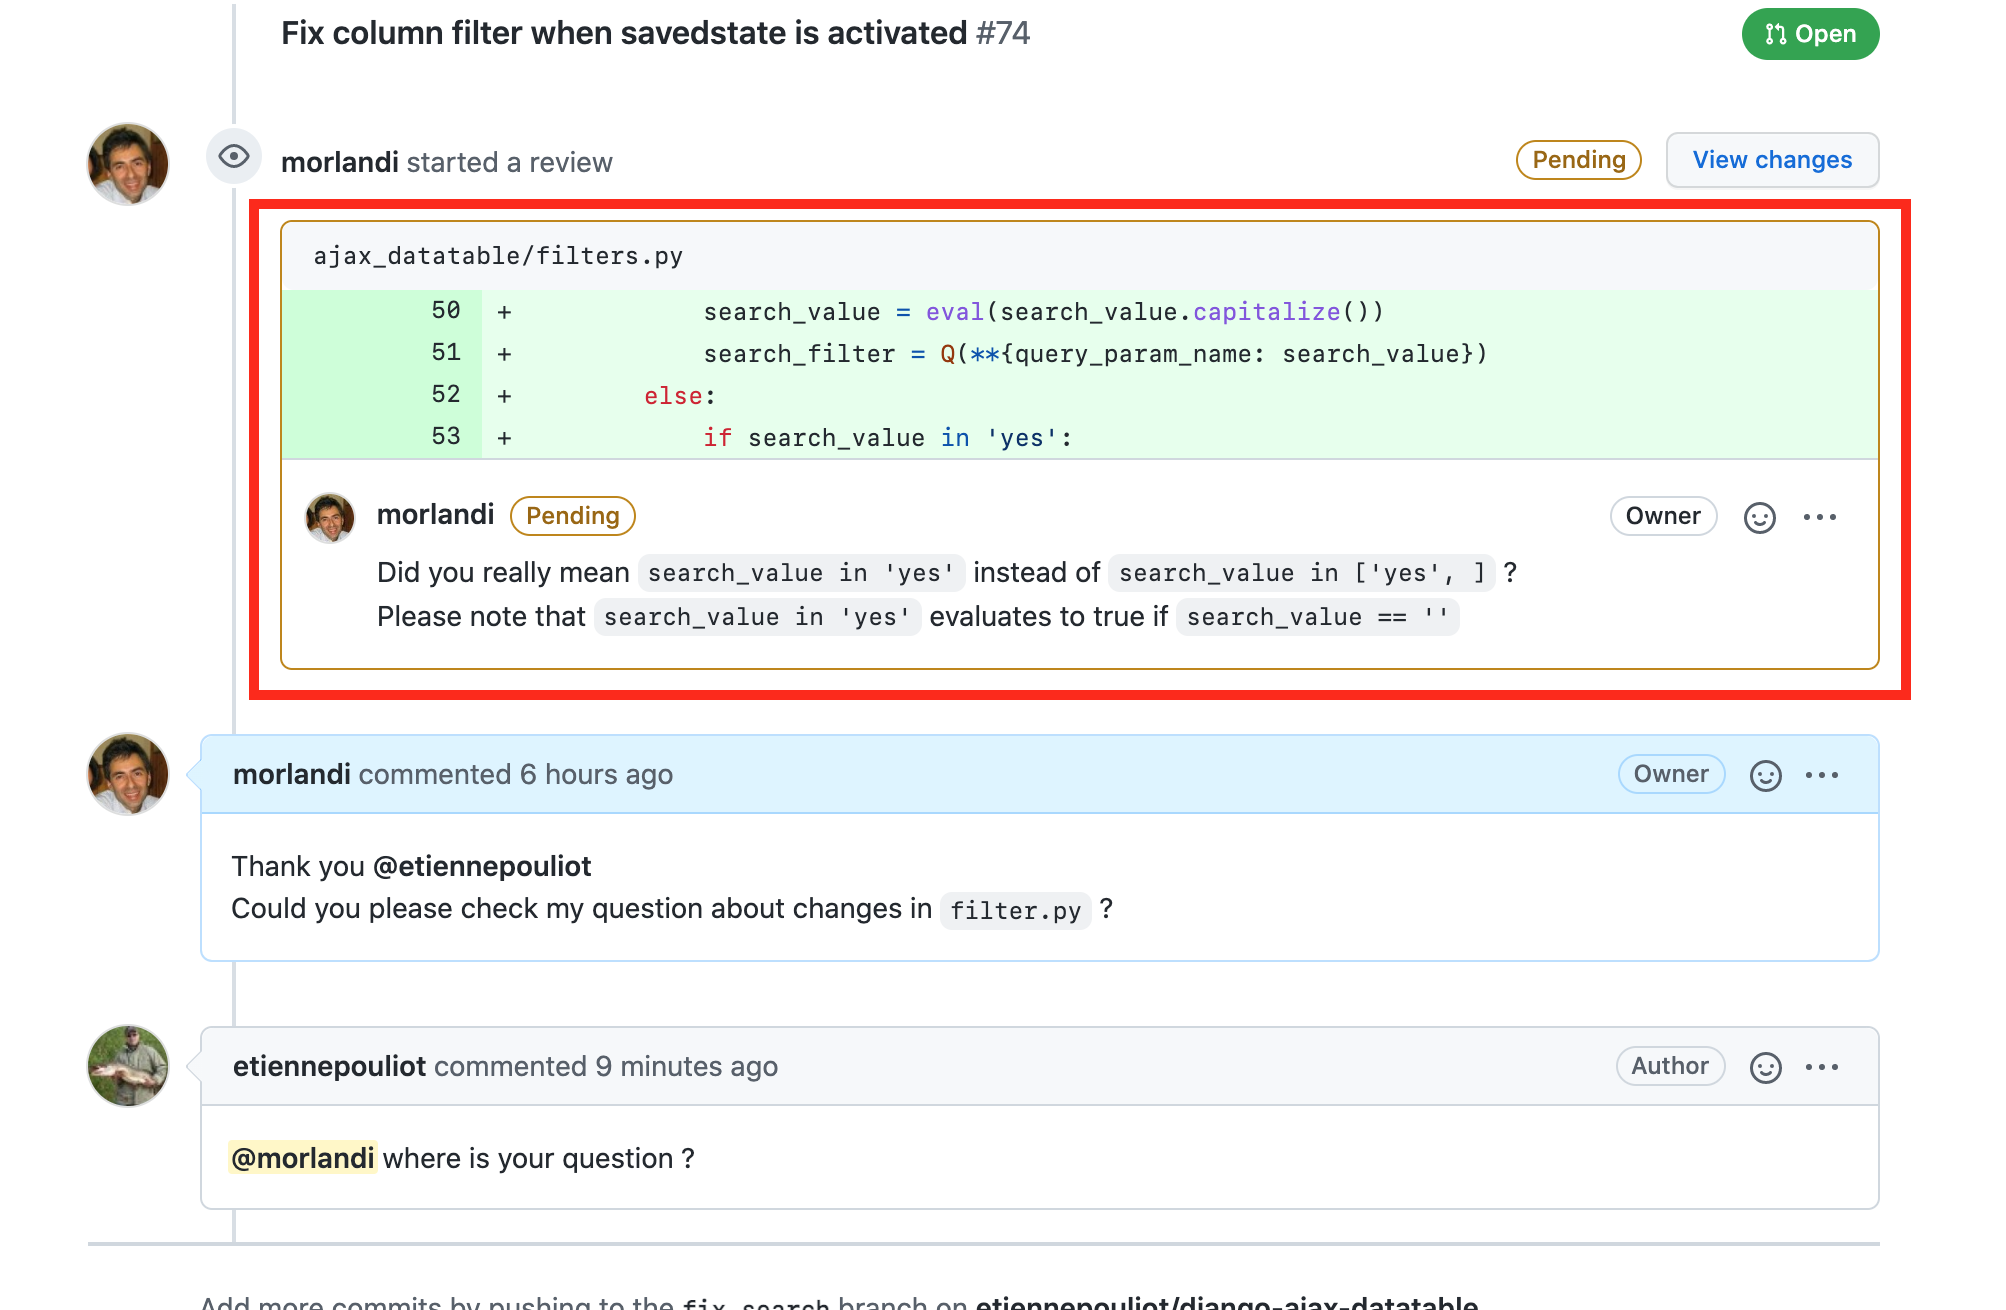Add reaction to etiennepouliot's comment
This screenshot has height=1310, width=2006.
(1765, 1067)
